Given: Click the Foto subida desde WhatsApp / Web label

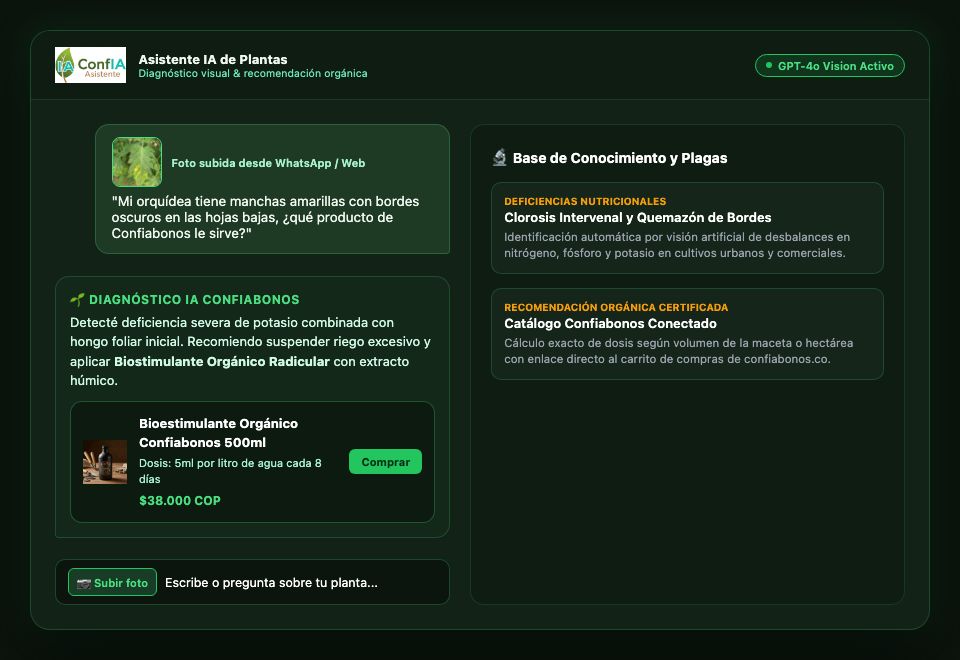Looking at the screenshot, I should click(x=268, y=163).
